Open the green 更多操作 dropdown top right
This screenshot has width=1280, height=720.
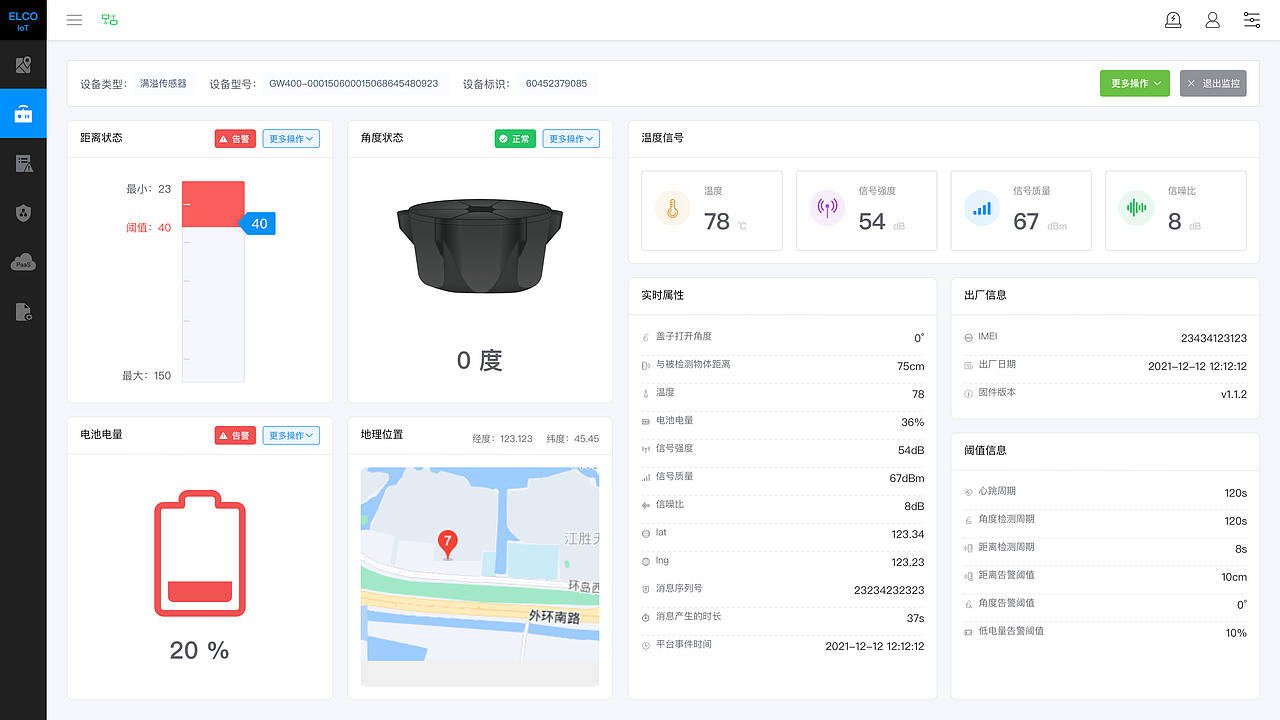[1134, 83]
